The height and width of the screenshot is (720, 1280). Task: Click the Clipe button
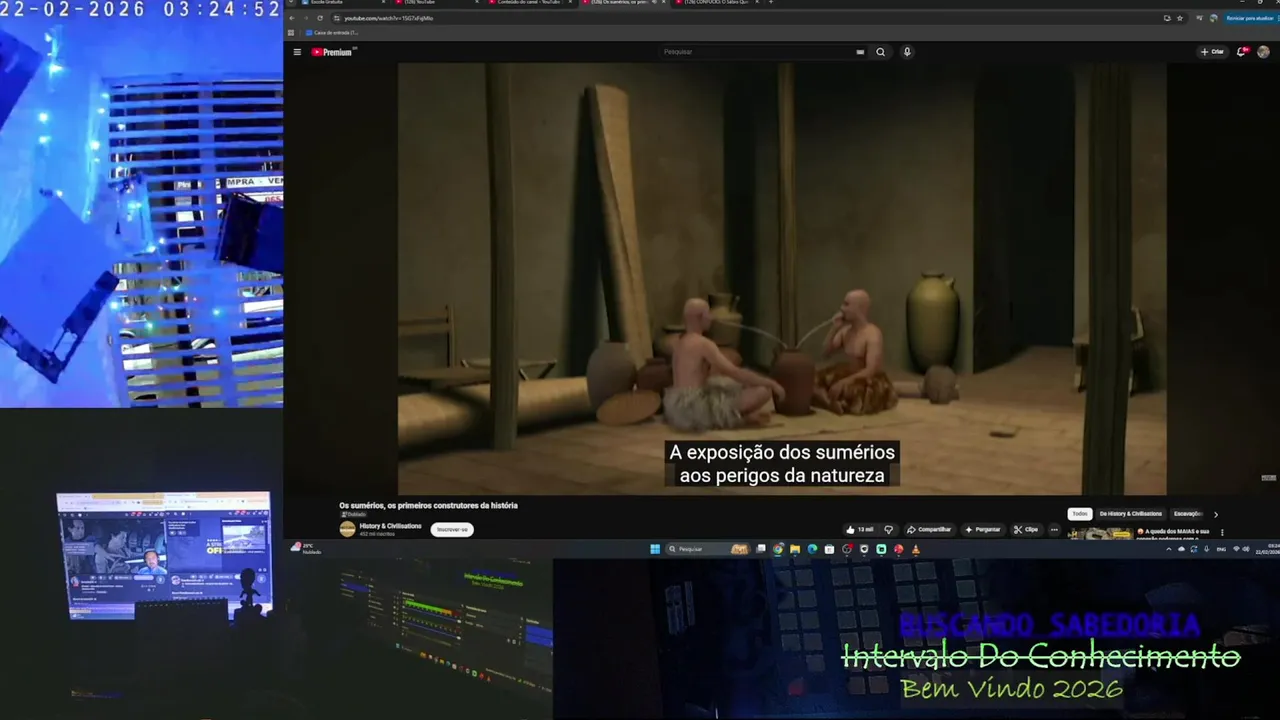pos(1026,529)
